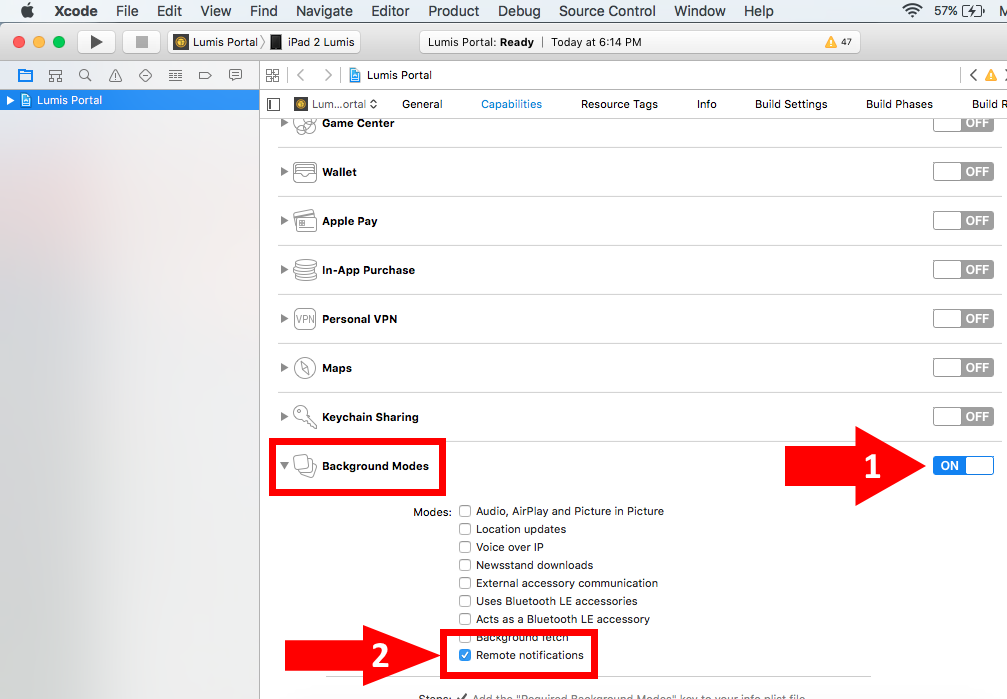
Task: Uncheck Remote notifications mode
Action: 465,655
